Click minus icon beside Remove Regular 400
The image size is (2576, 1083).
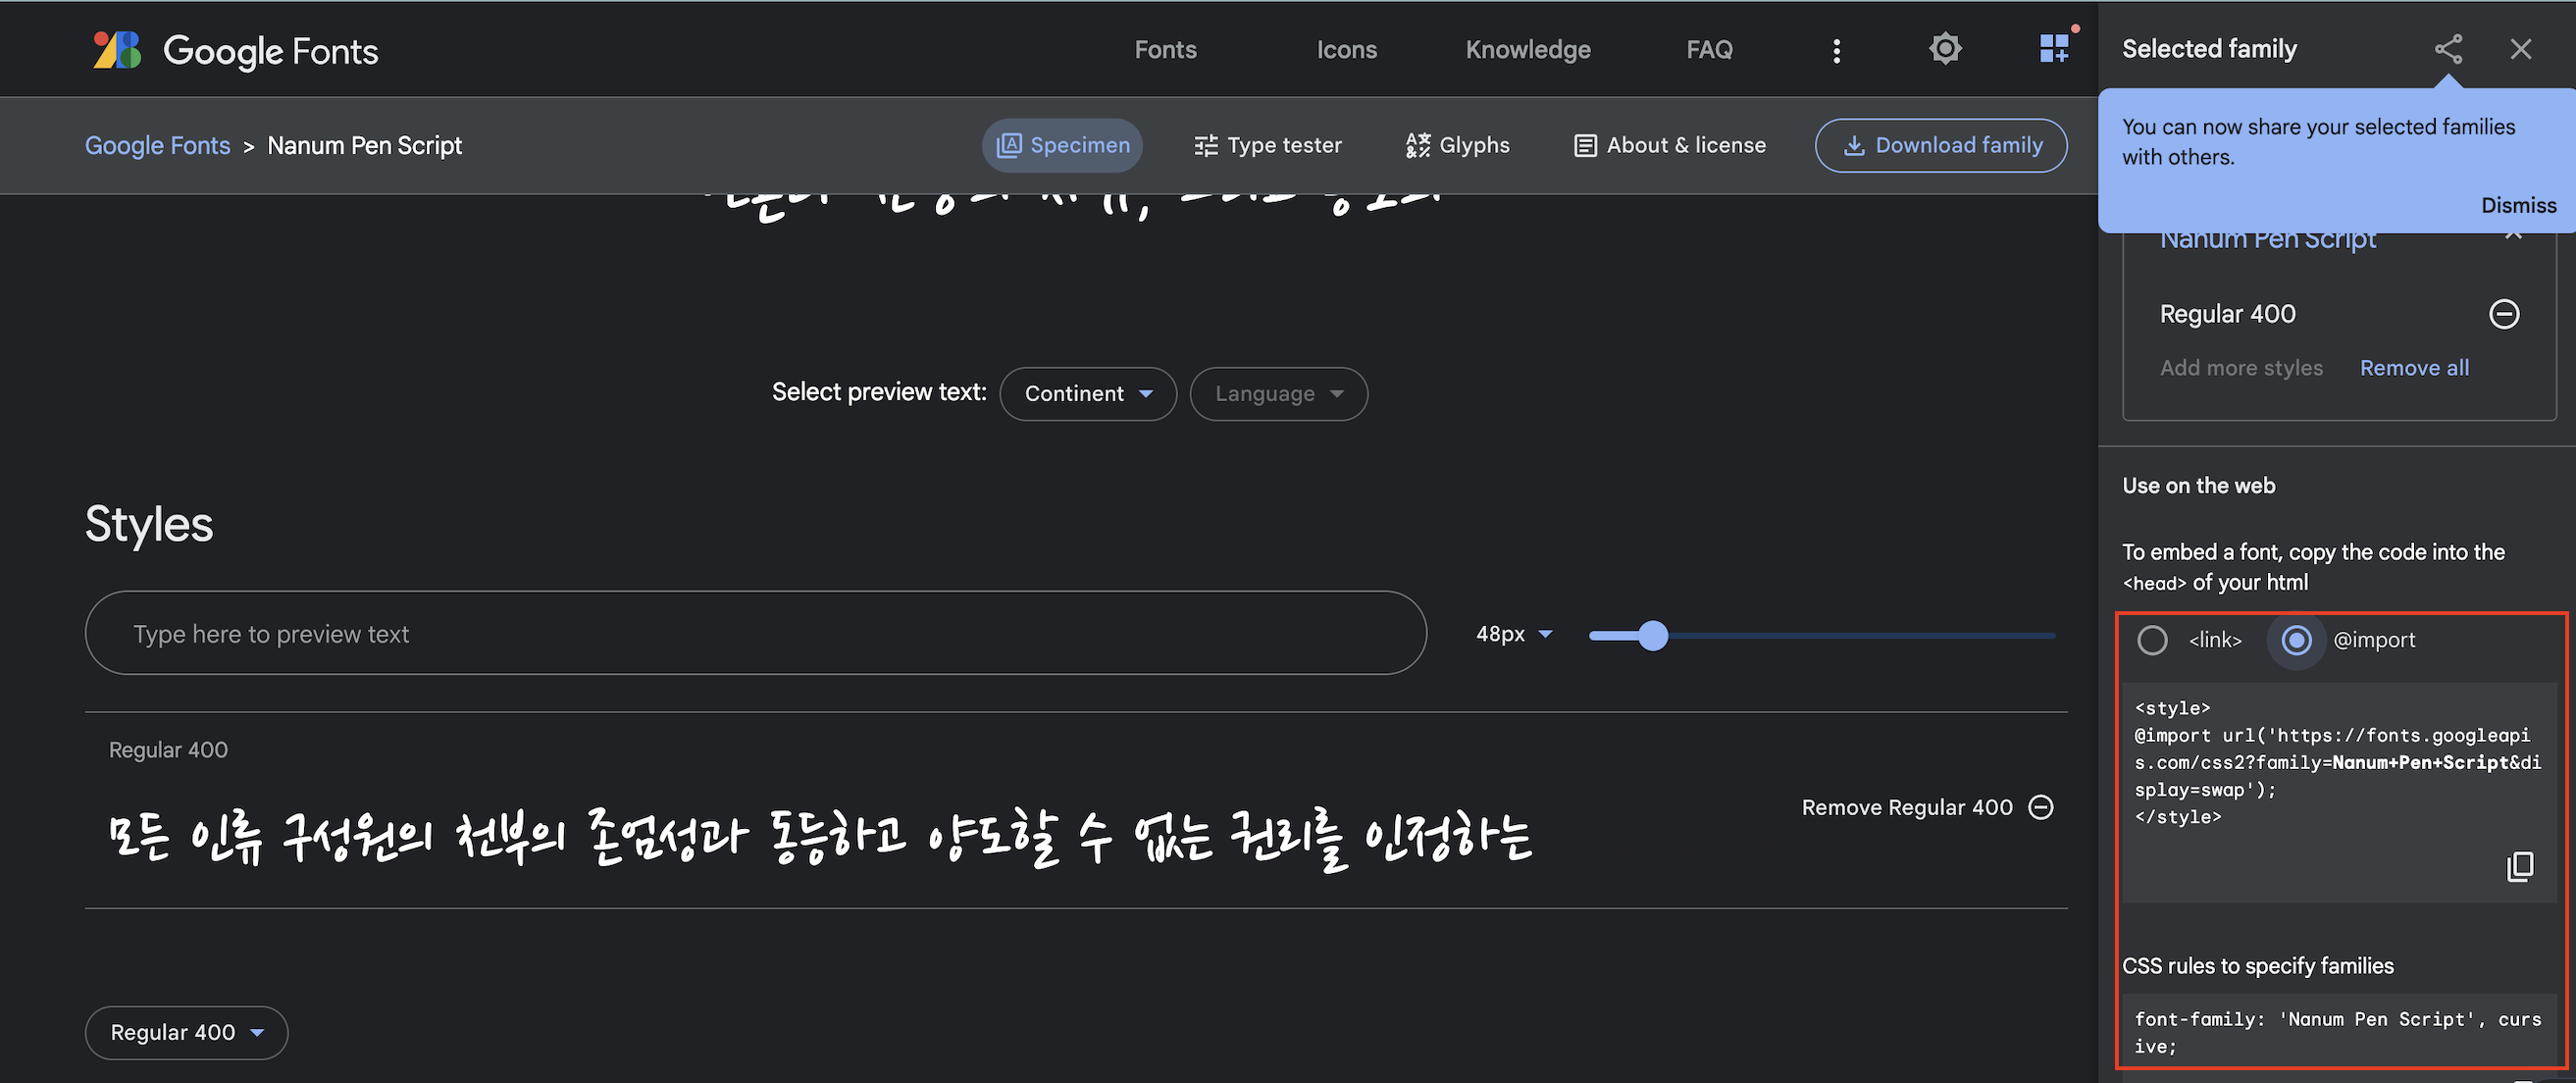pyautogui.click(x=2041, y=807)
